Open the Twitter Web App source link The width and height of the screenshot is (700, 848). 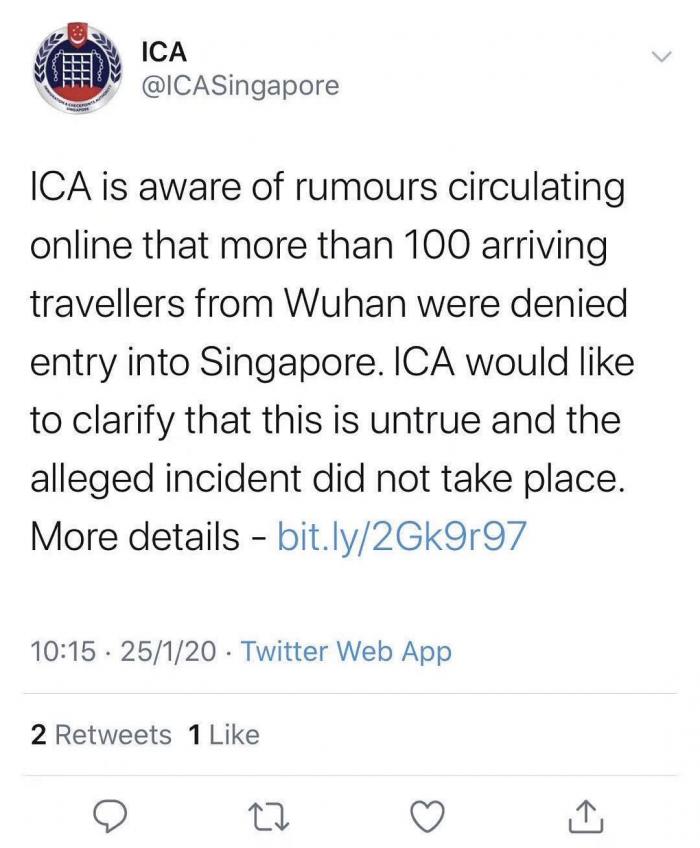coord(346,652)
